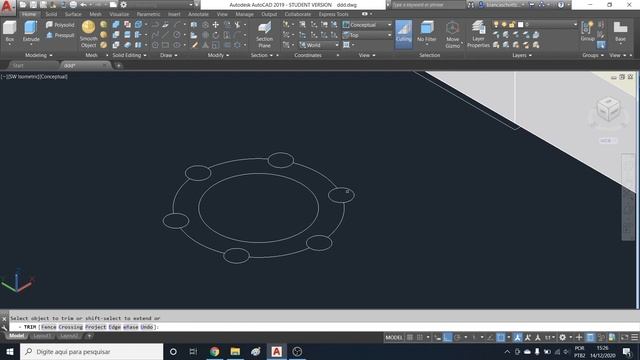This screenshot has width=640, height=360.
Task: Select the Move tool in Modify panel
Action: click(216, 25)
